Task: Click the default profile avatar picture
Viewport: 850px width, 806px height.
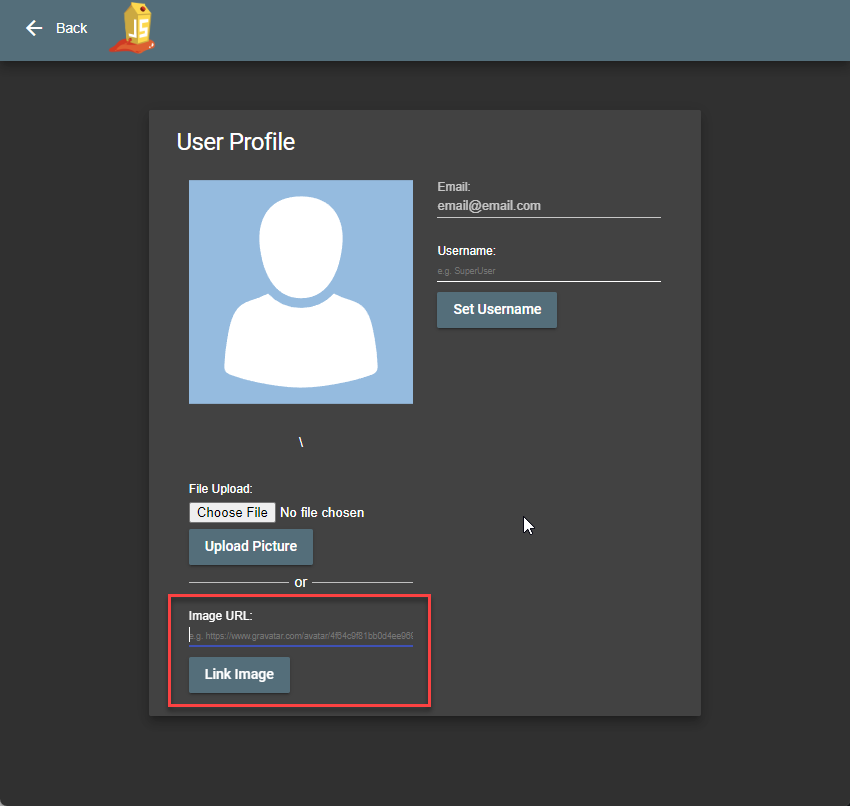Action: click(x=300, y=292)
